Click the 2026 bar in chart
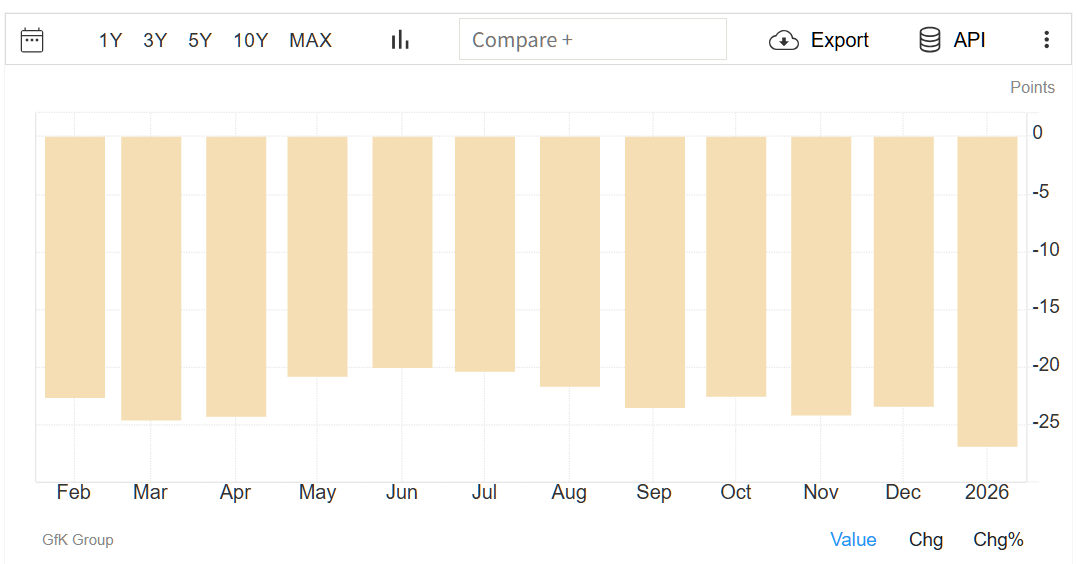1078x564 pixels. (x=987, y=290)
